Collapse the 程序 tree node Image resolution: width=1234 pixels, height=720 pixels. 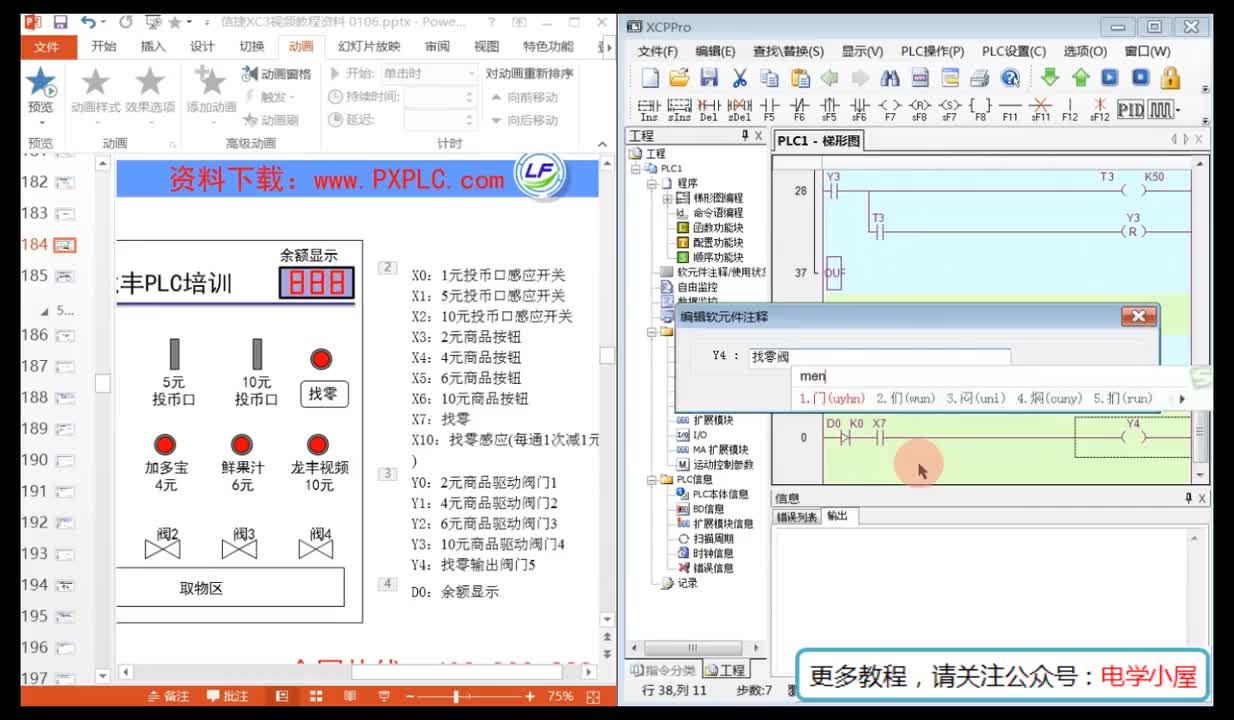[652, 184]
